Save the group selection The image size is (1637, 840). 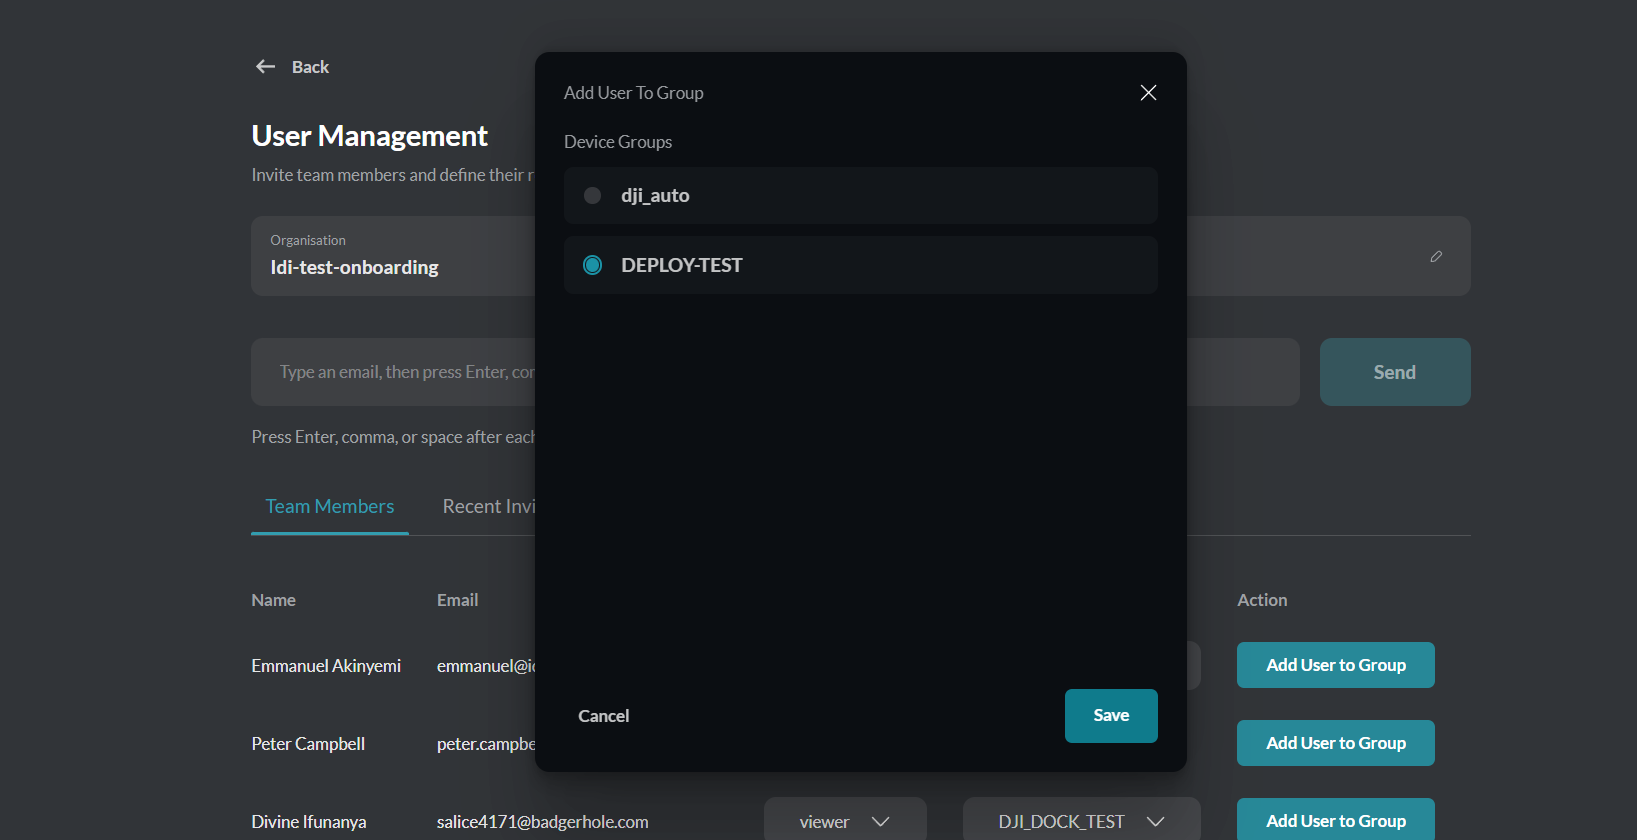tap(1111, 716)
